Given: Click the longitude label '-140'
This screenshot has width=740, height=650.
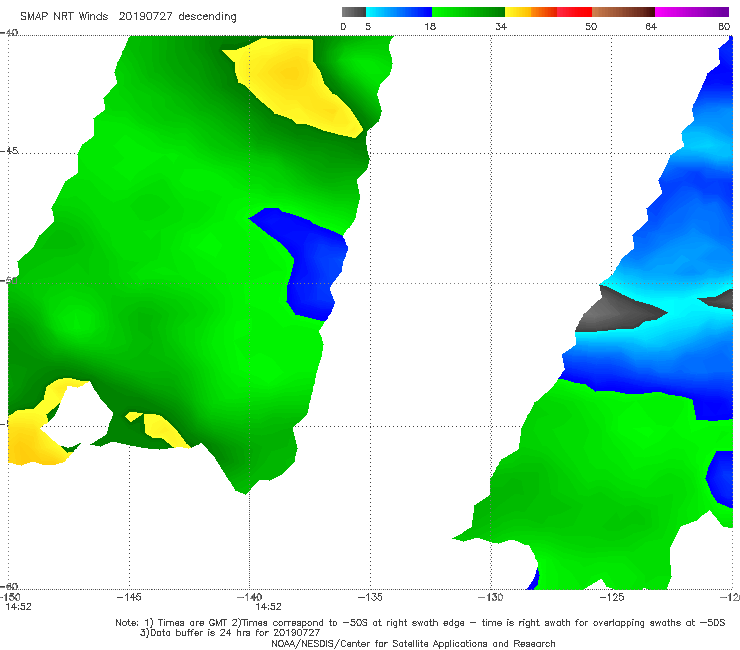Looking at the screenshot, I should coord(249,597).
